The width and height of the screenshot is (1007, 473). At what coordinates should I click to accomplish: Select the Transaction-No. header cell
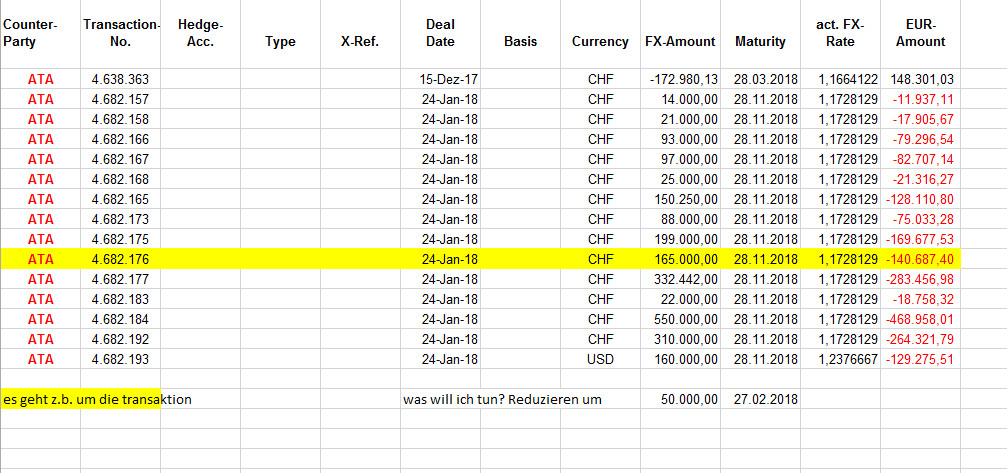[121, 33]
